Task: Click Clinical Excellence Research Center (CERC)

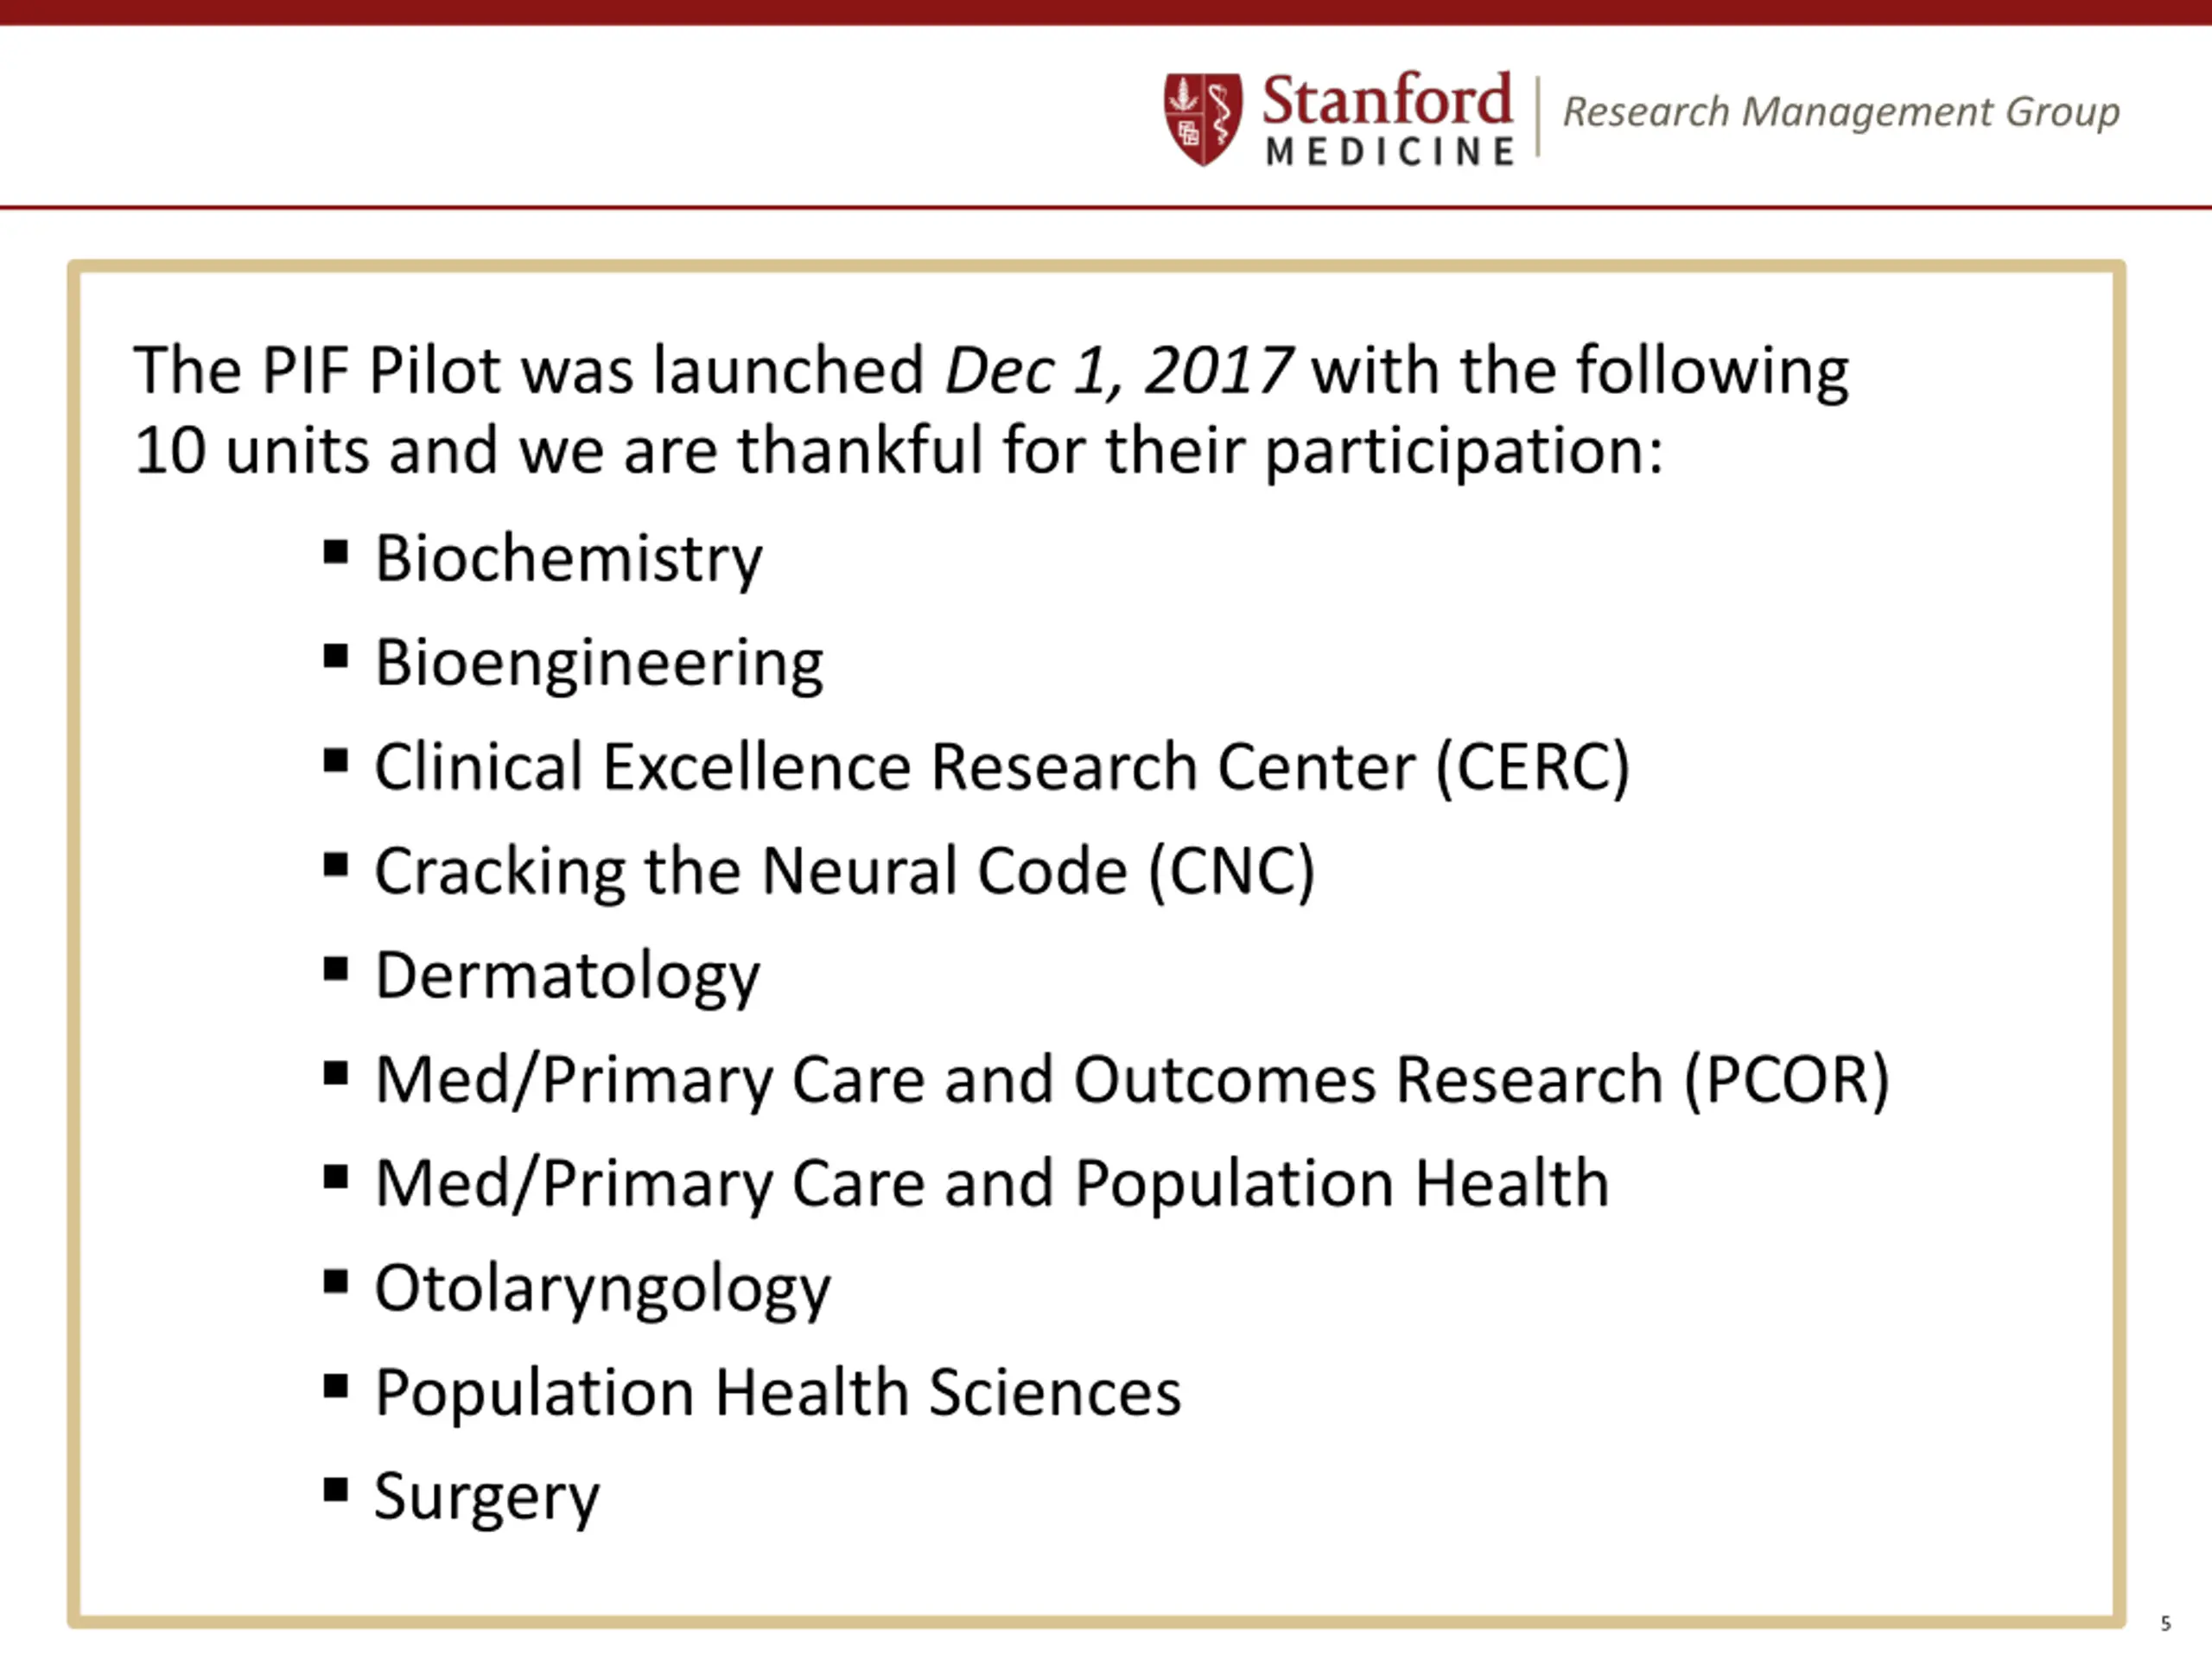Action: pos(1002,767)
